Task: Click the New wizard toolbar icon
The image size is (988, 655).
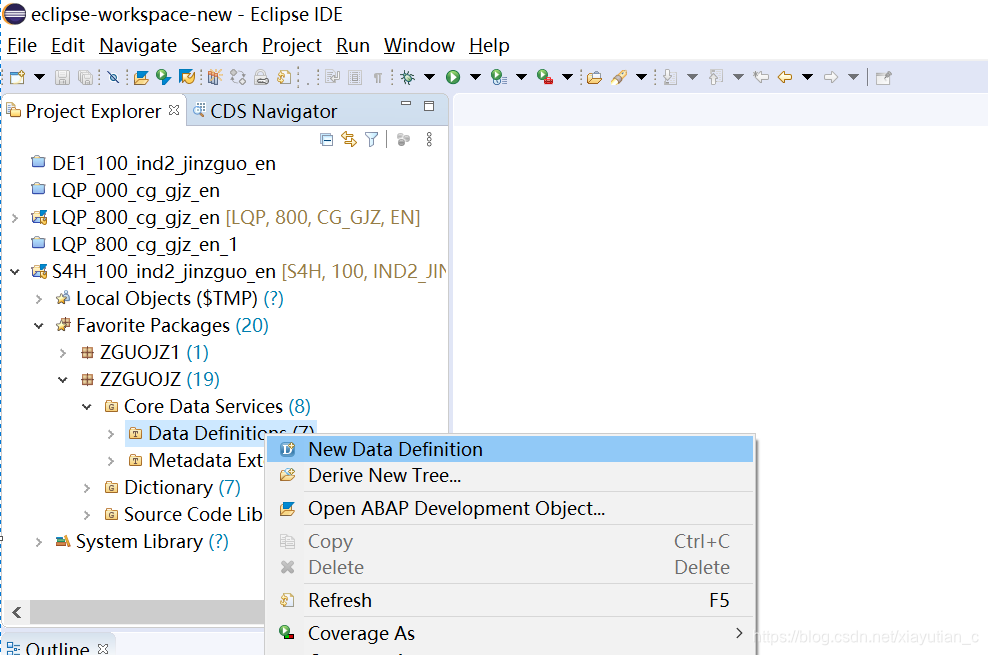Action: (17, 77)
